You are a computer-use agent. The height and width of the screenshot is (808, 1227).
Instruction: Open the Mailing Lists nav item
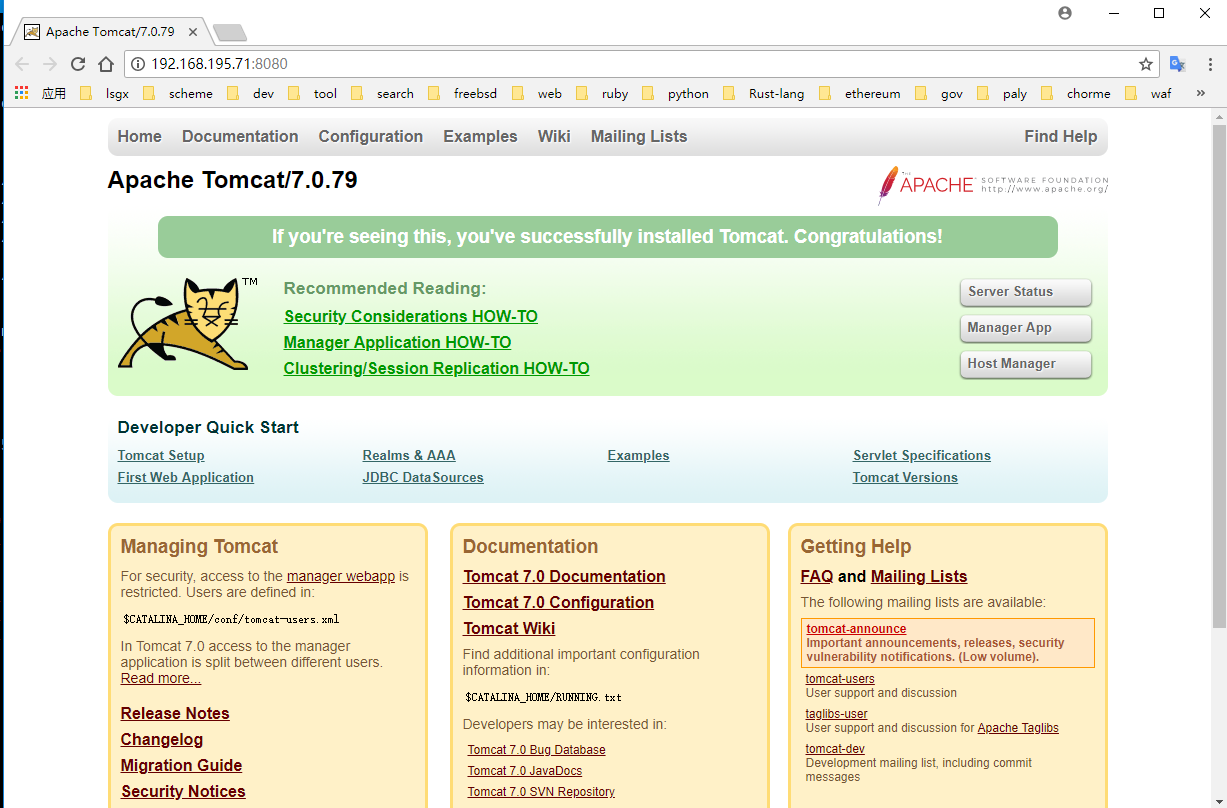click(x=639, y=137)
